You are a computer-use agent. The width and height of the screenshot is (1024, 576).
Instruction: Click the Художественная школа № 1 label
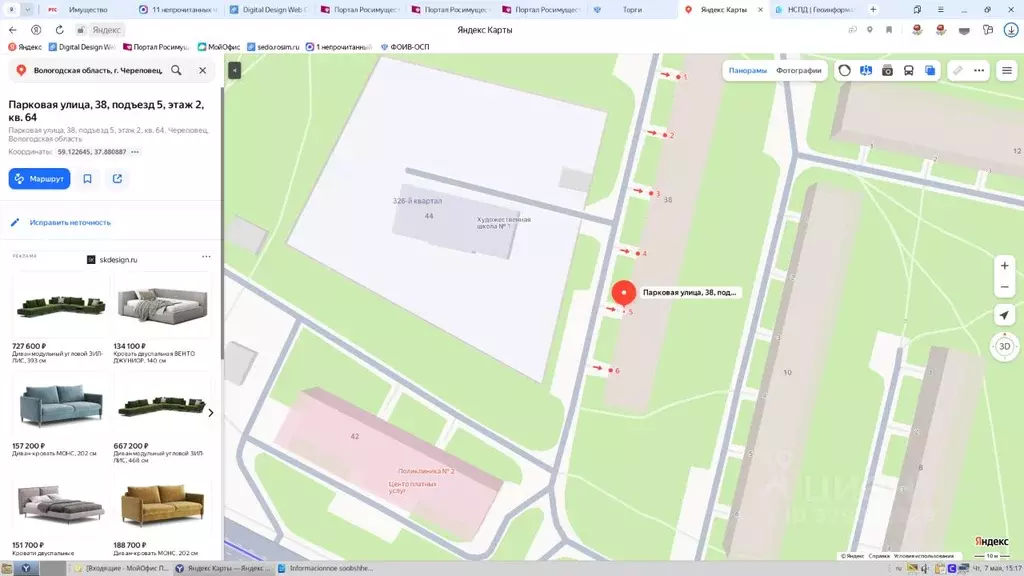click(504, 223)
